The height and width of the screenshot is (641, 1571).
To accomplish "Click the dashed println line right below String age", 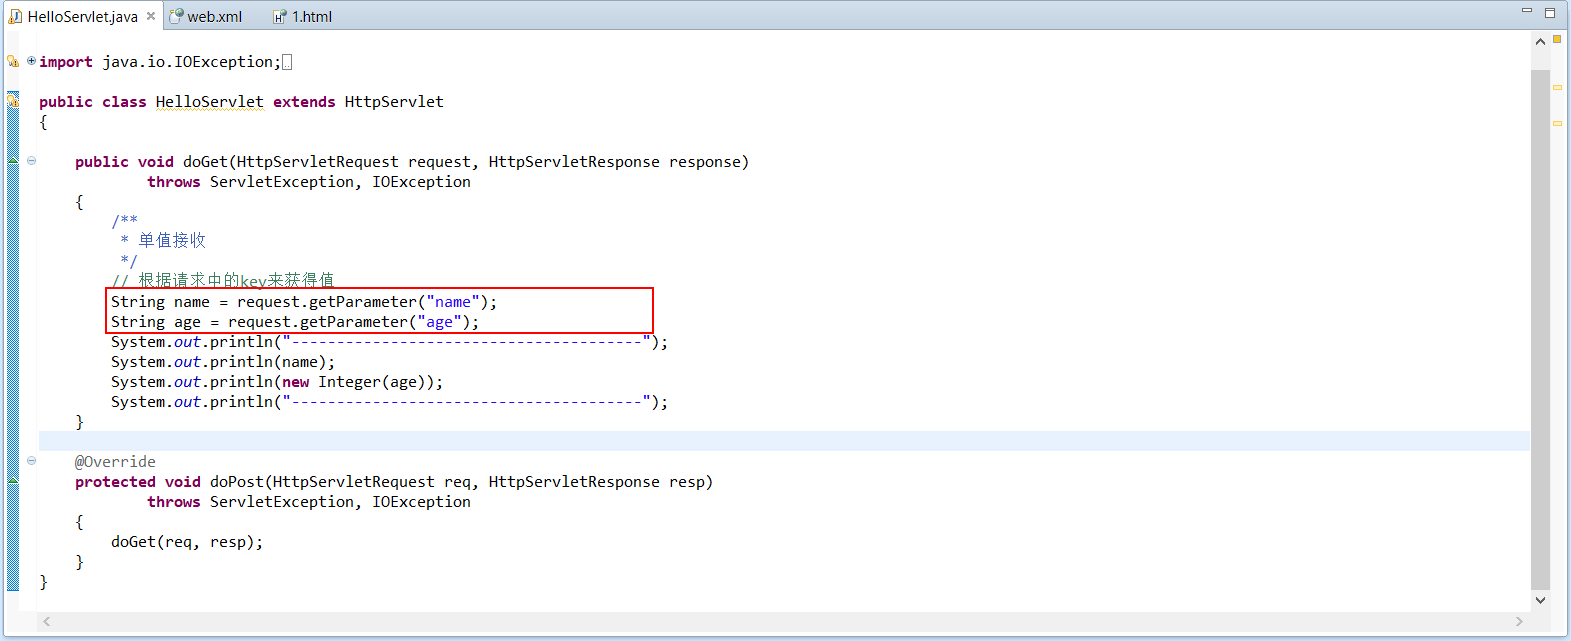I will point(389,342).
